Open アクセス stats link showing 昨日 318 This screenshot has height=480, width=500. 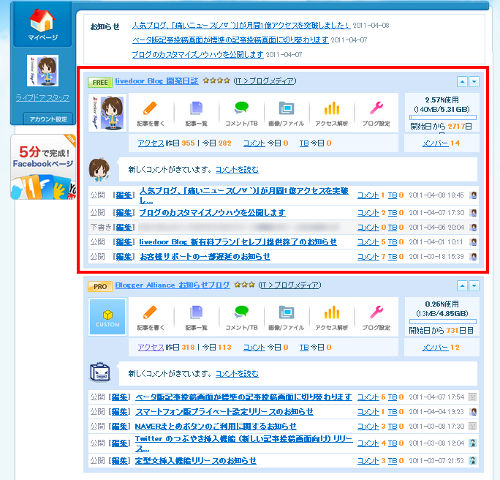tap(151, 347)
